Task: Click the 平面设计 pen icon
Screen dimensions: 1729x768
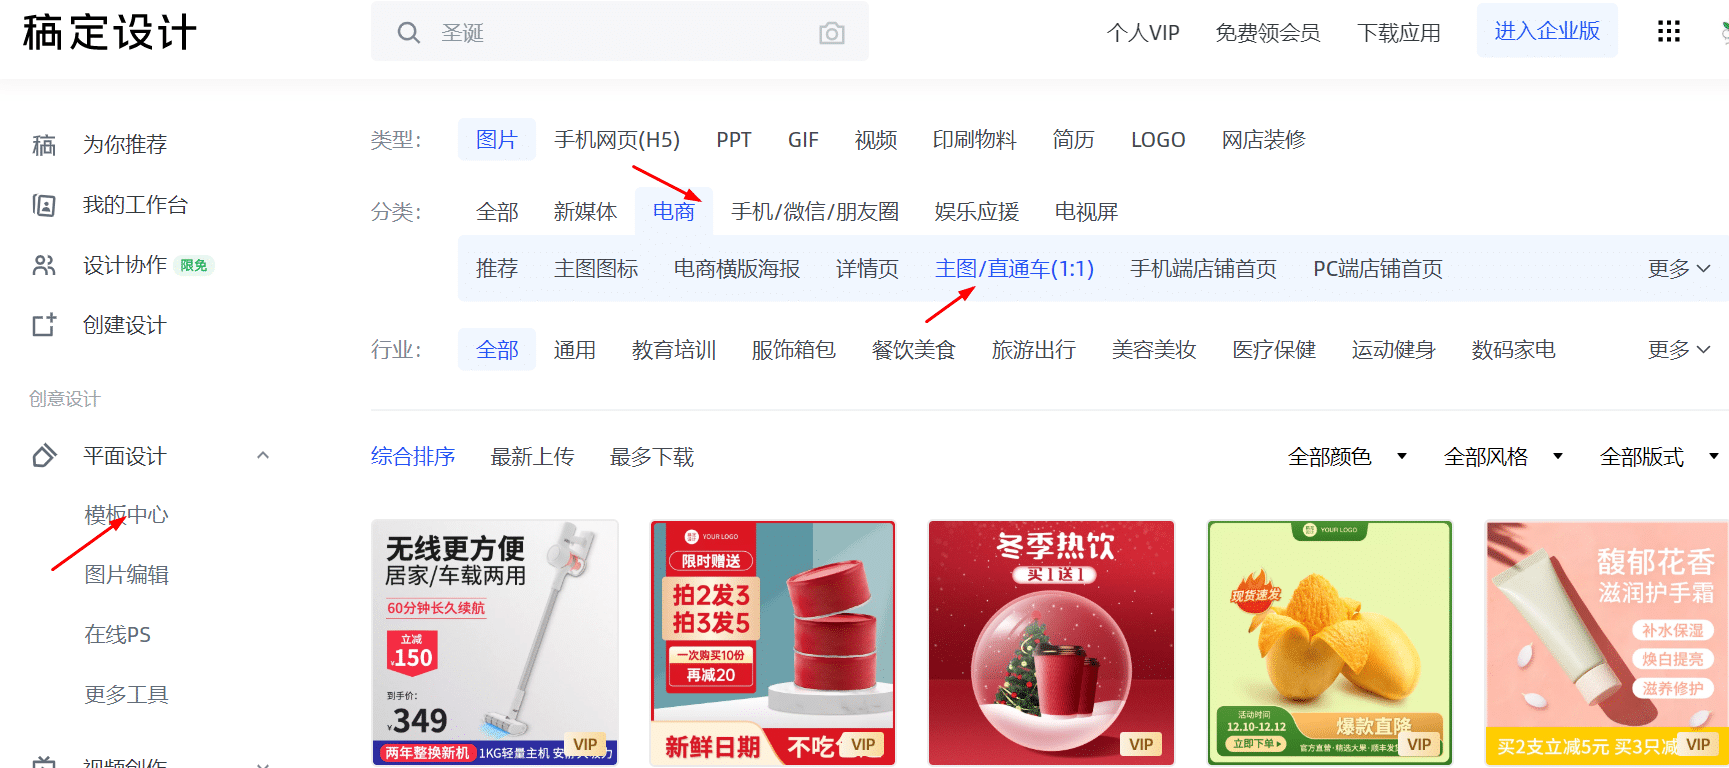Action: [x=44, y=456]
